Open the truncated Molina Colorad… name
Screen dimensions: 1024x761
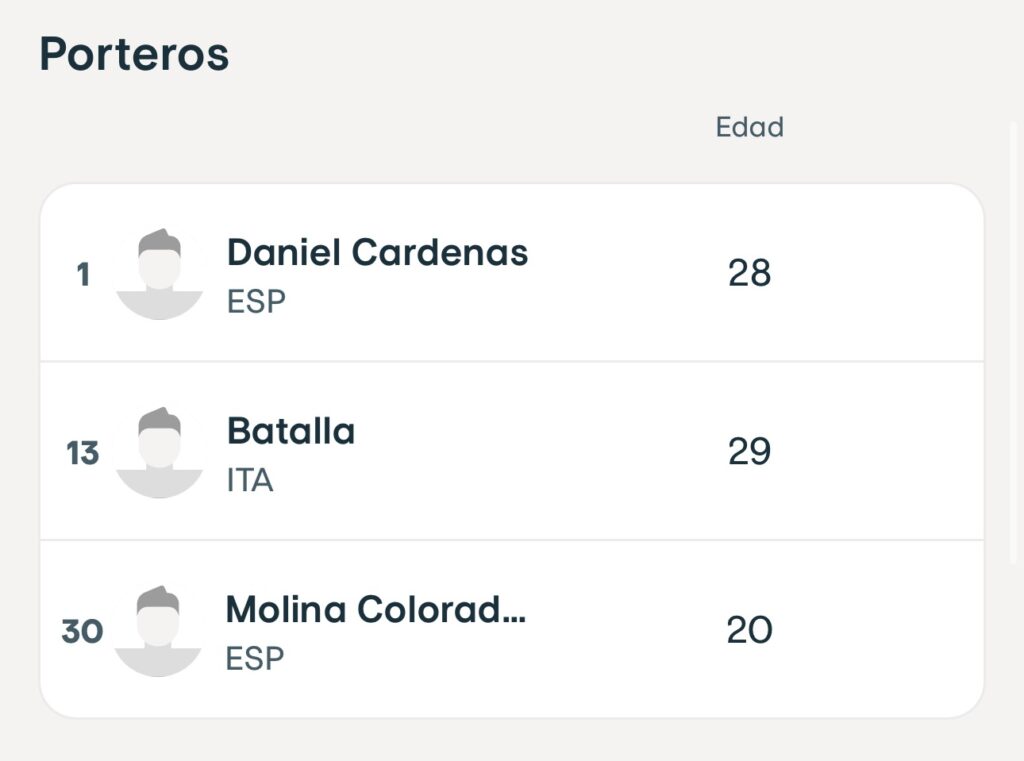click(x=375, y=609)
